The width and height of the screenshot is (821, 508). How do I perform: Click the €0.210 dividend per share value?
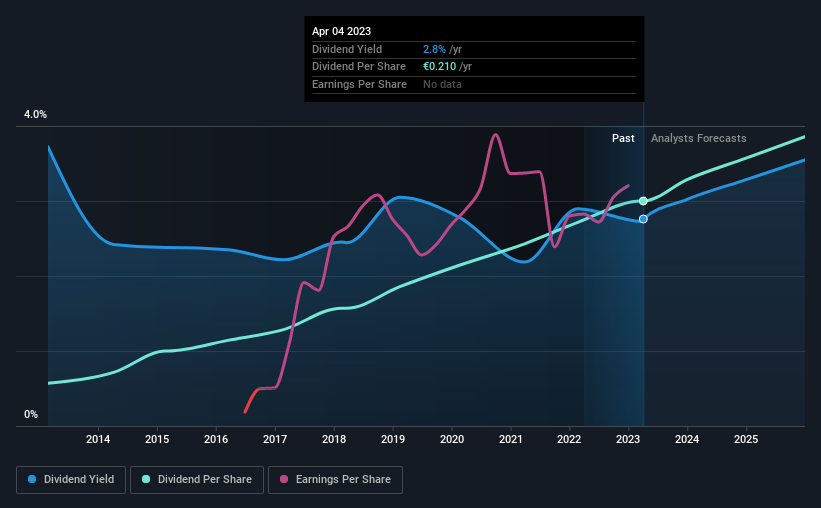click(440, 67)
